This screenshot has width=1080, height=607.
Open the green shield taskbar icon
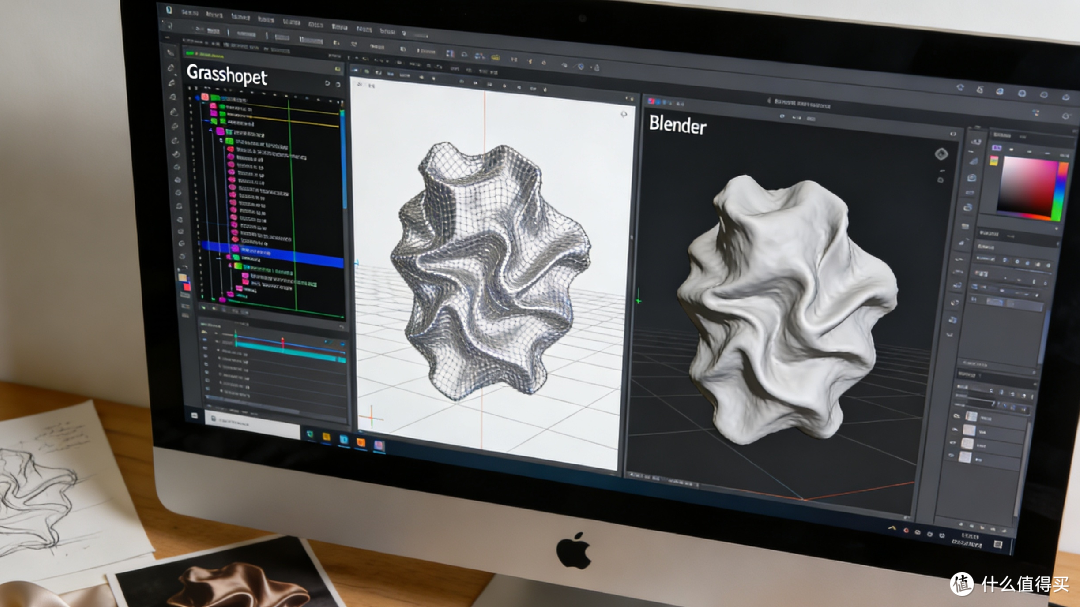tap(310, 435)
